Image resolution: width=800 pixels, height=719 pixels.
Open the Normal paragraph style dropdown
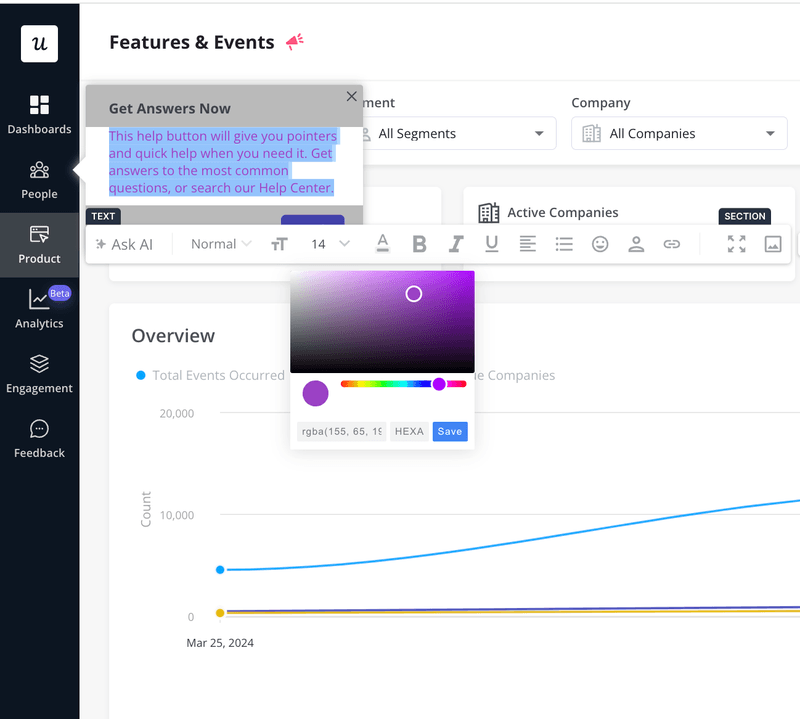click(219, 243)
